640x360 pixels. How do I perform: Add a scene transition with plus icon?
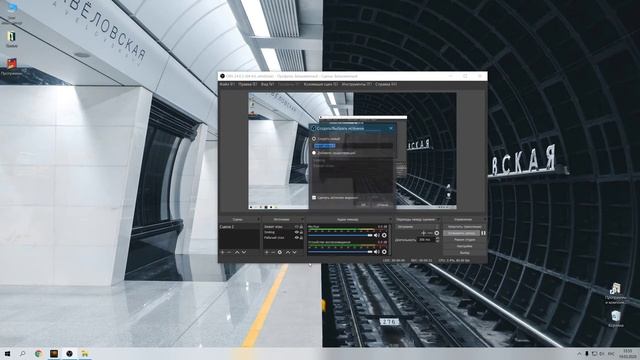[423, 233]
